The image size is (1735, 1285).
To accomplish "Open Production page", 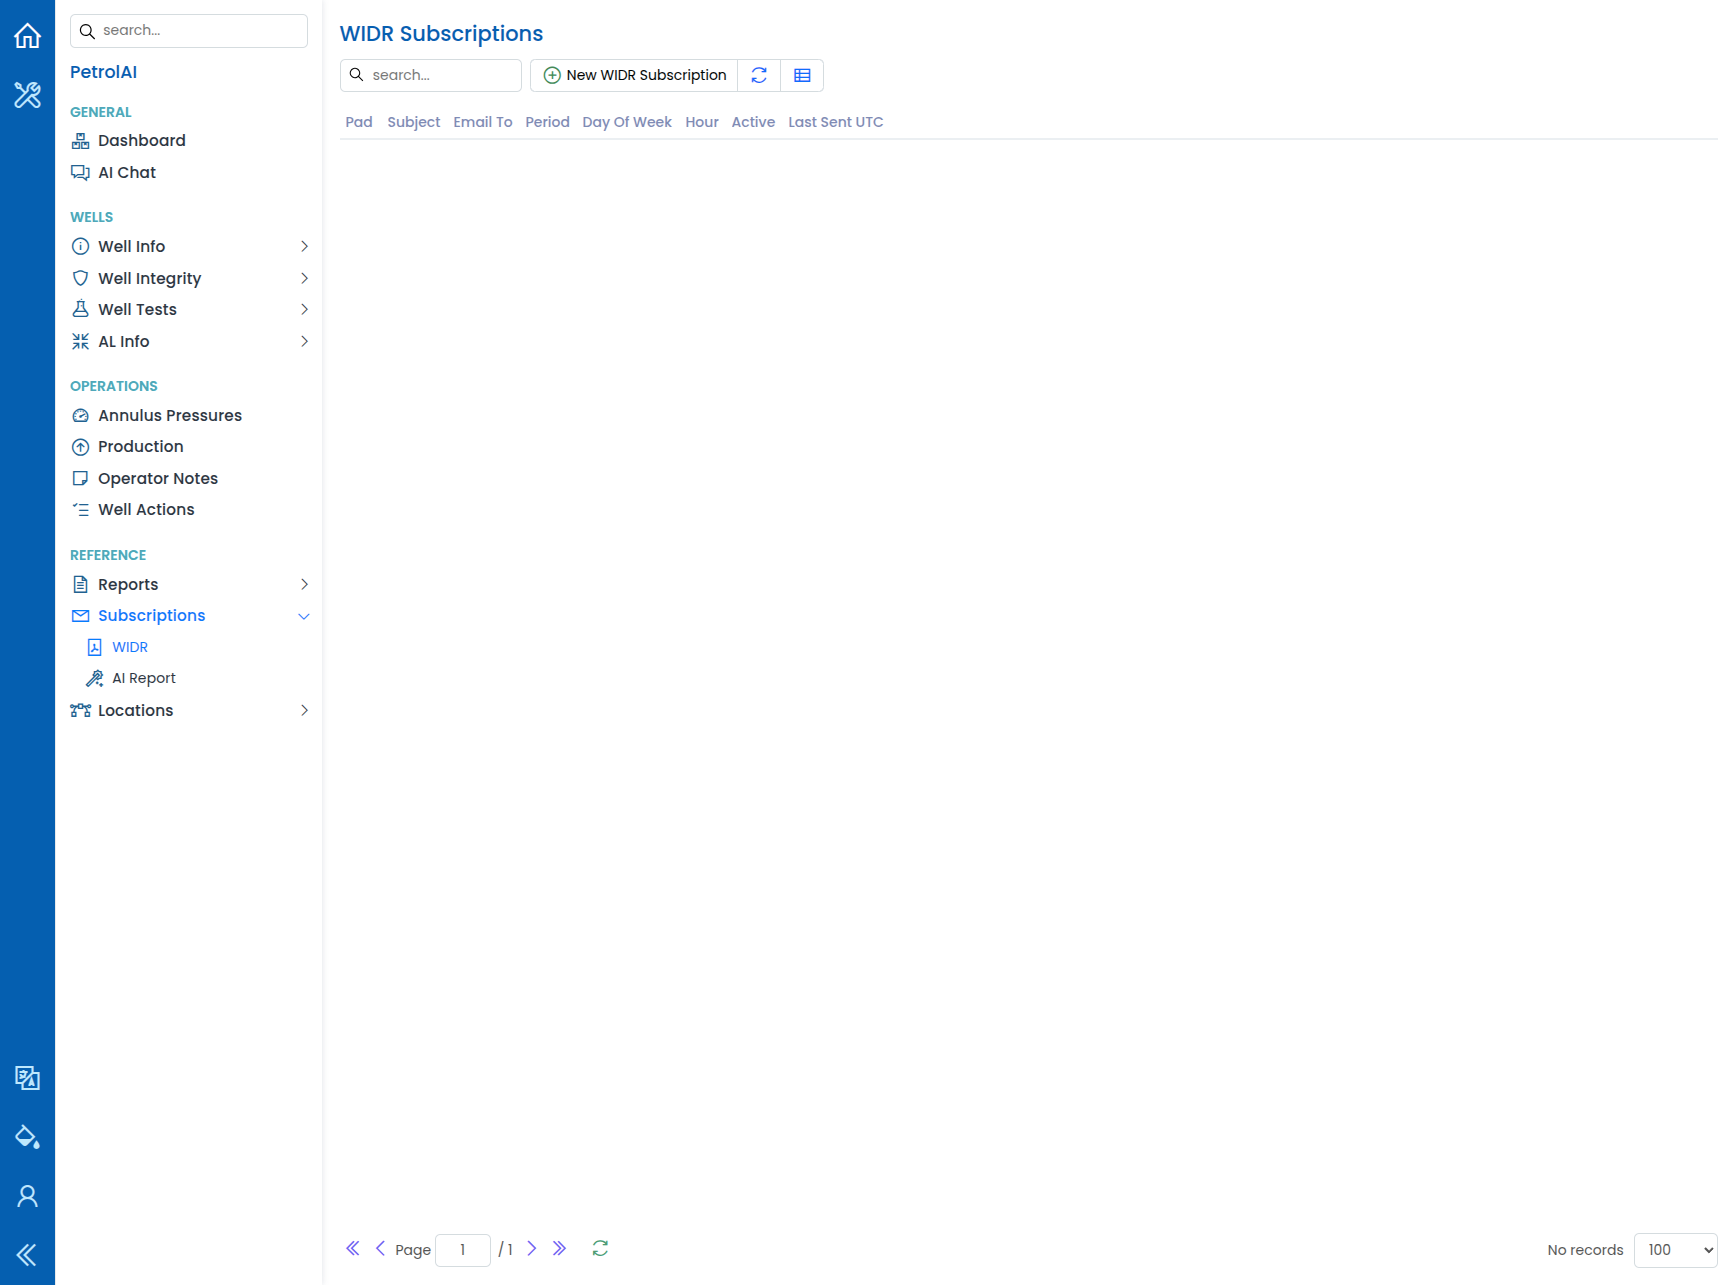I will coord(141,447).
